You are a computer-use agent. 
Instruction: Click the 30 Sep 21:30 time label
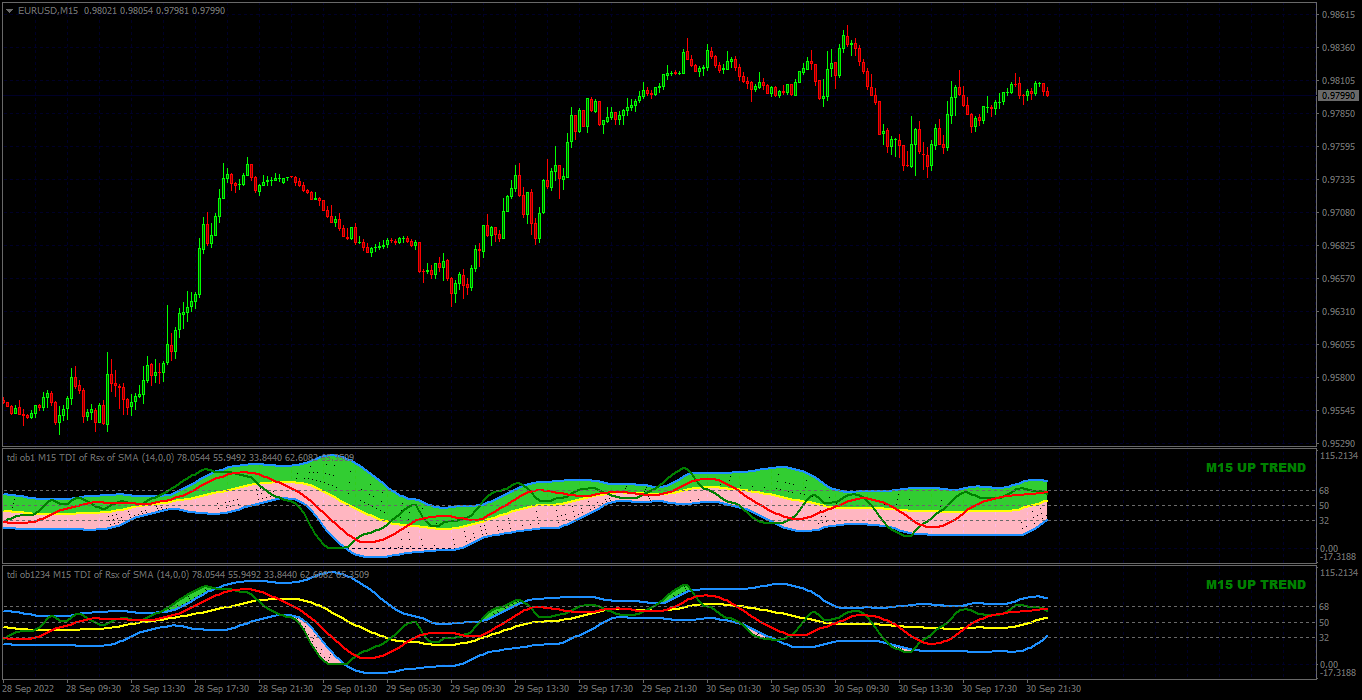[1054, 689]
